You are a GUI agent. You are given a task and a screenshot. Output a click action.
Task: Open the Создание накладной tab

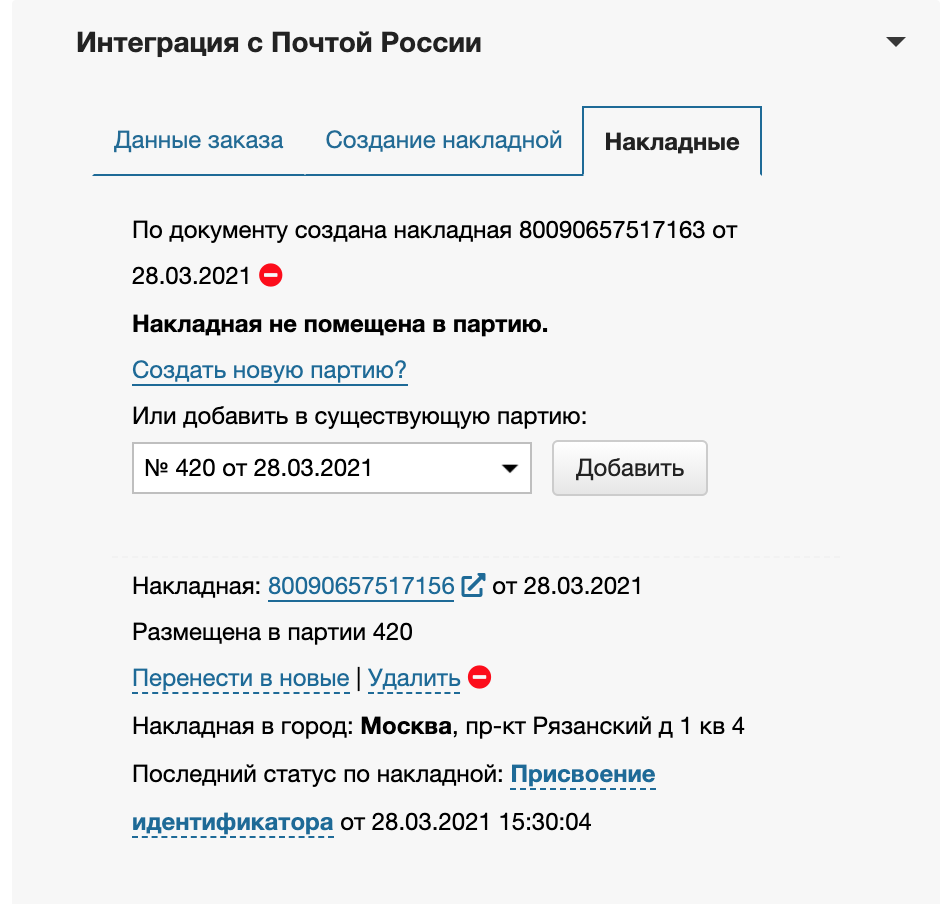coord(444,140)
